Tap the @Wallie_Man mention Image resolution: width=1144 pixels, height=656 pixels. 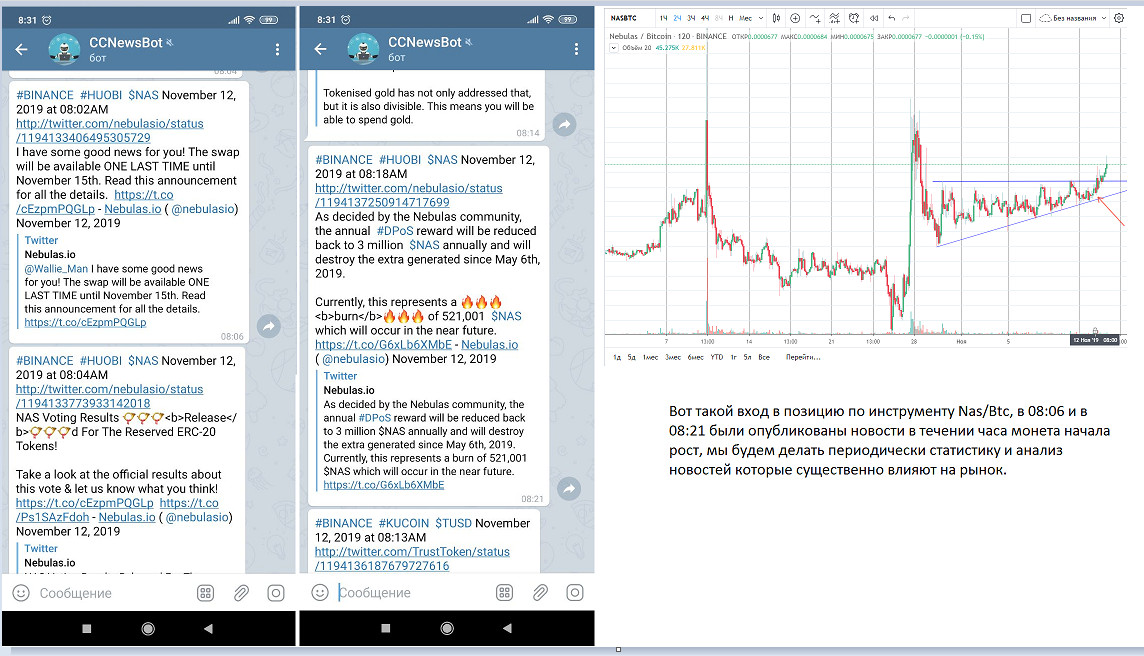click(56, 269)
